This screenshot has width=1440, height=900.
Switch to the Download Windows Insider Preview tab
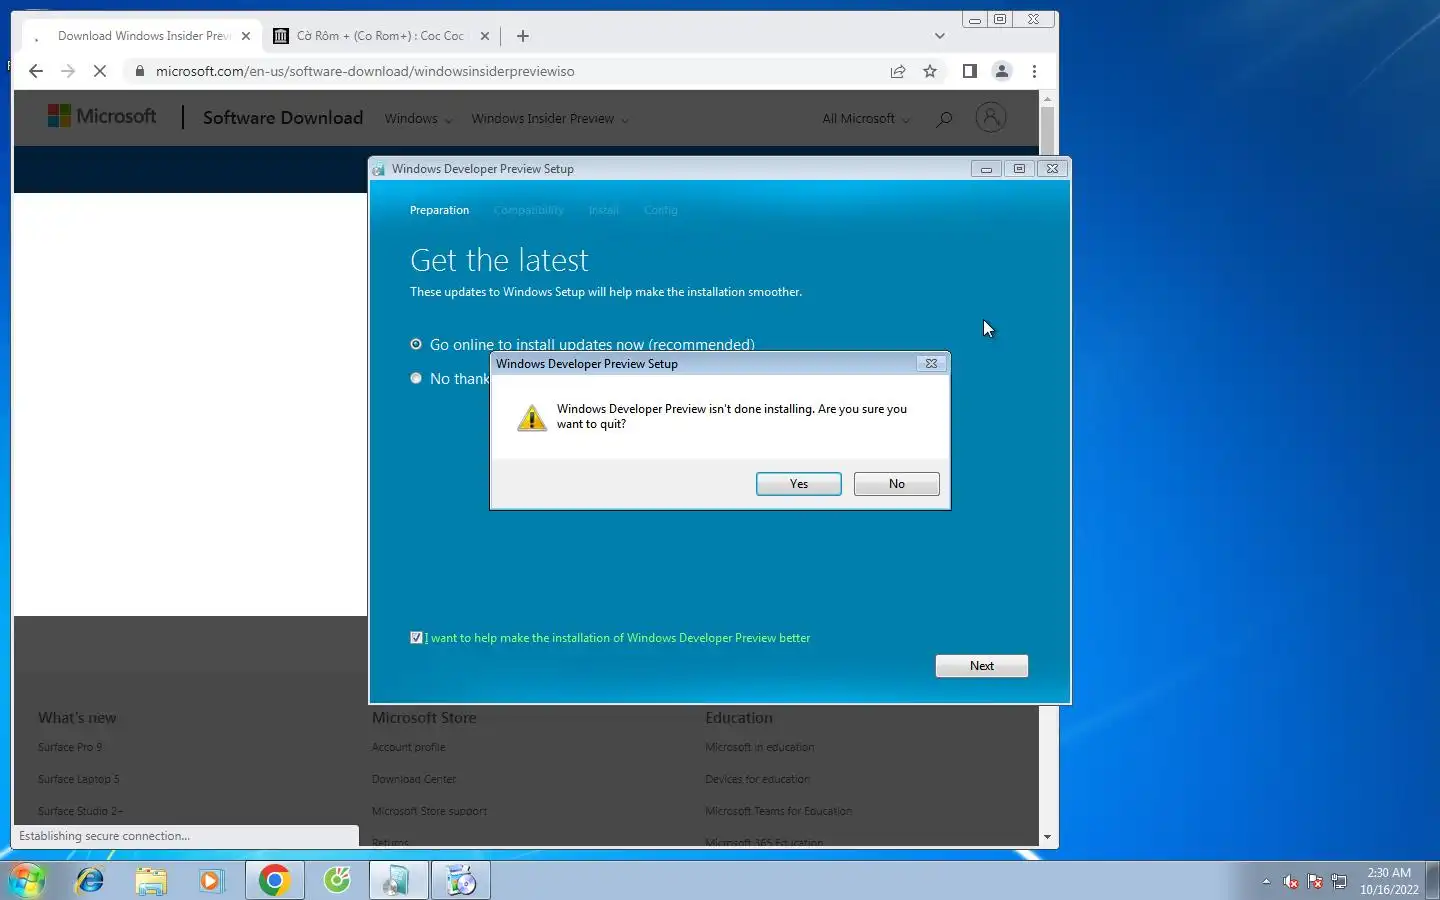140,36
